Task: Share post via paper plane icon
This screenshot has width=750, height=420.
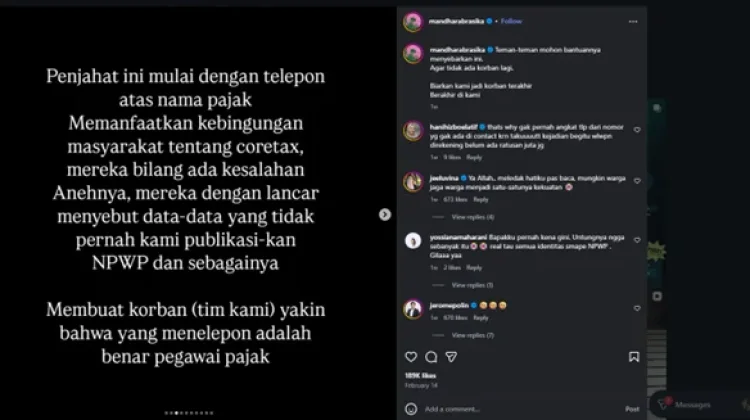Action: (x=451, y=357)
